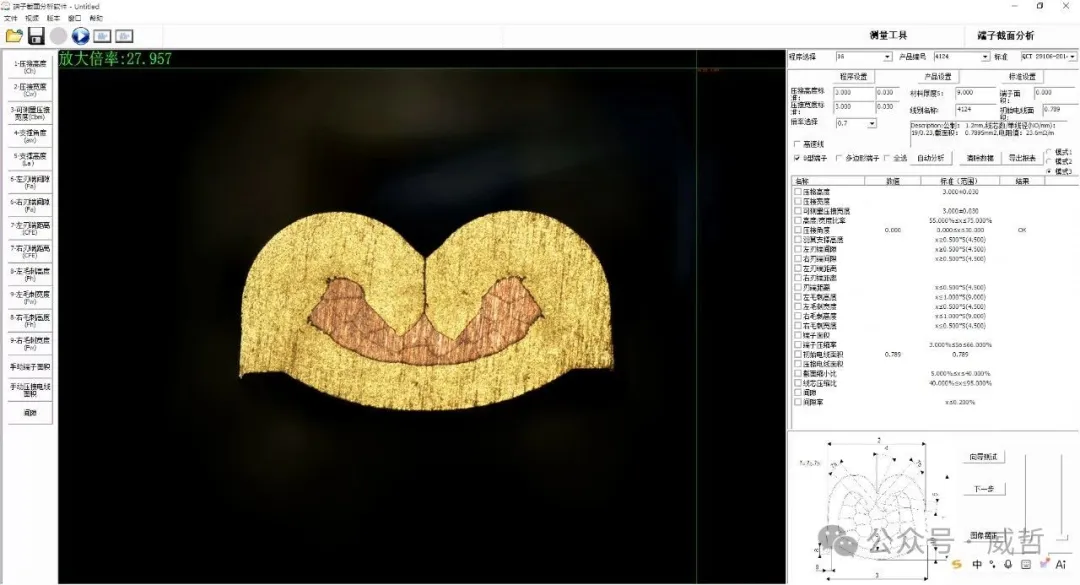Toggle the B型端子 checkbox
Viewport: 1080px width, 585px height.
pos(797,158)
